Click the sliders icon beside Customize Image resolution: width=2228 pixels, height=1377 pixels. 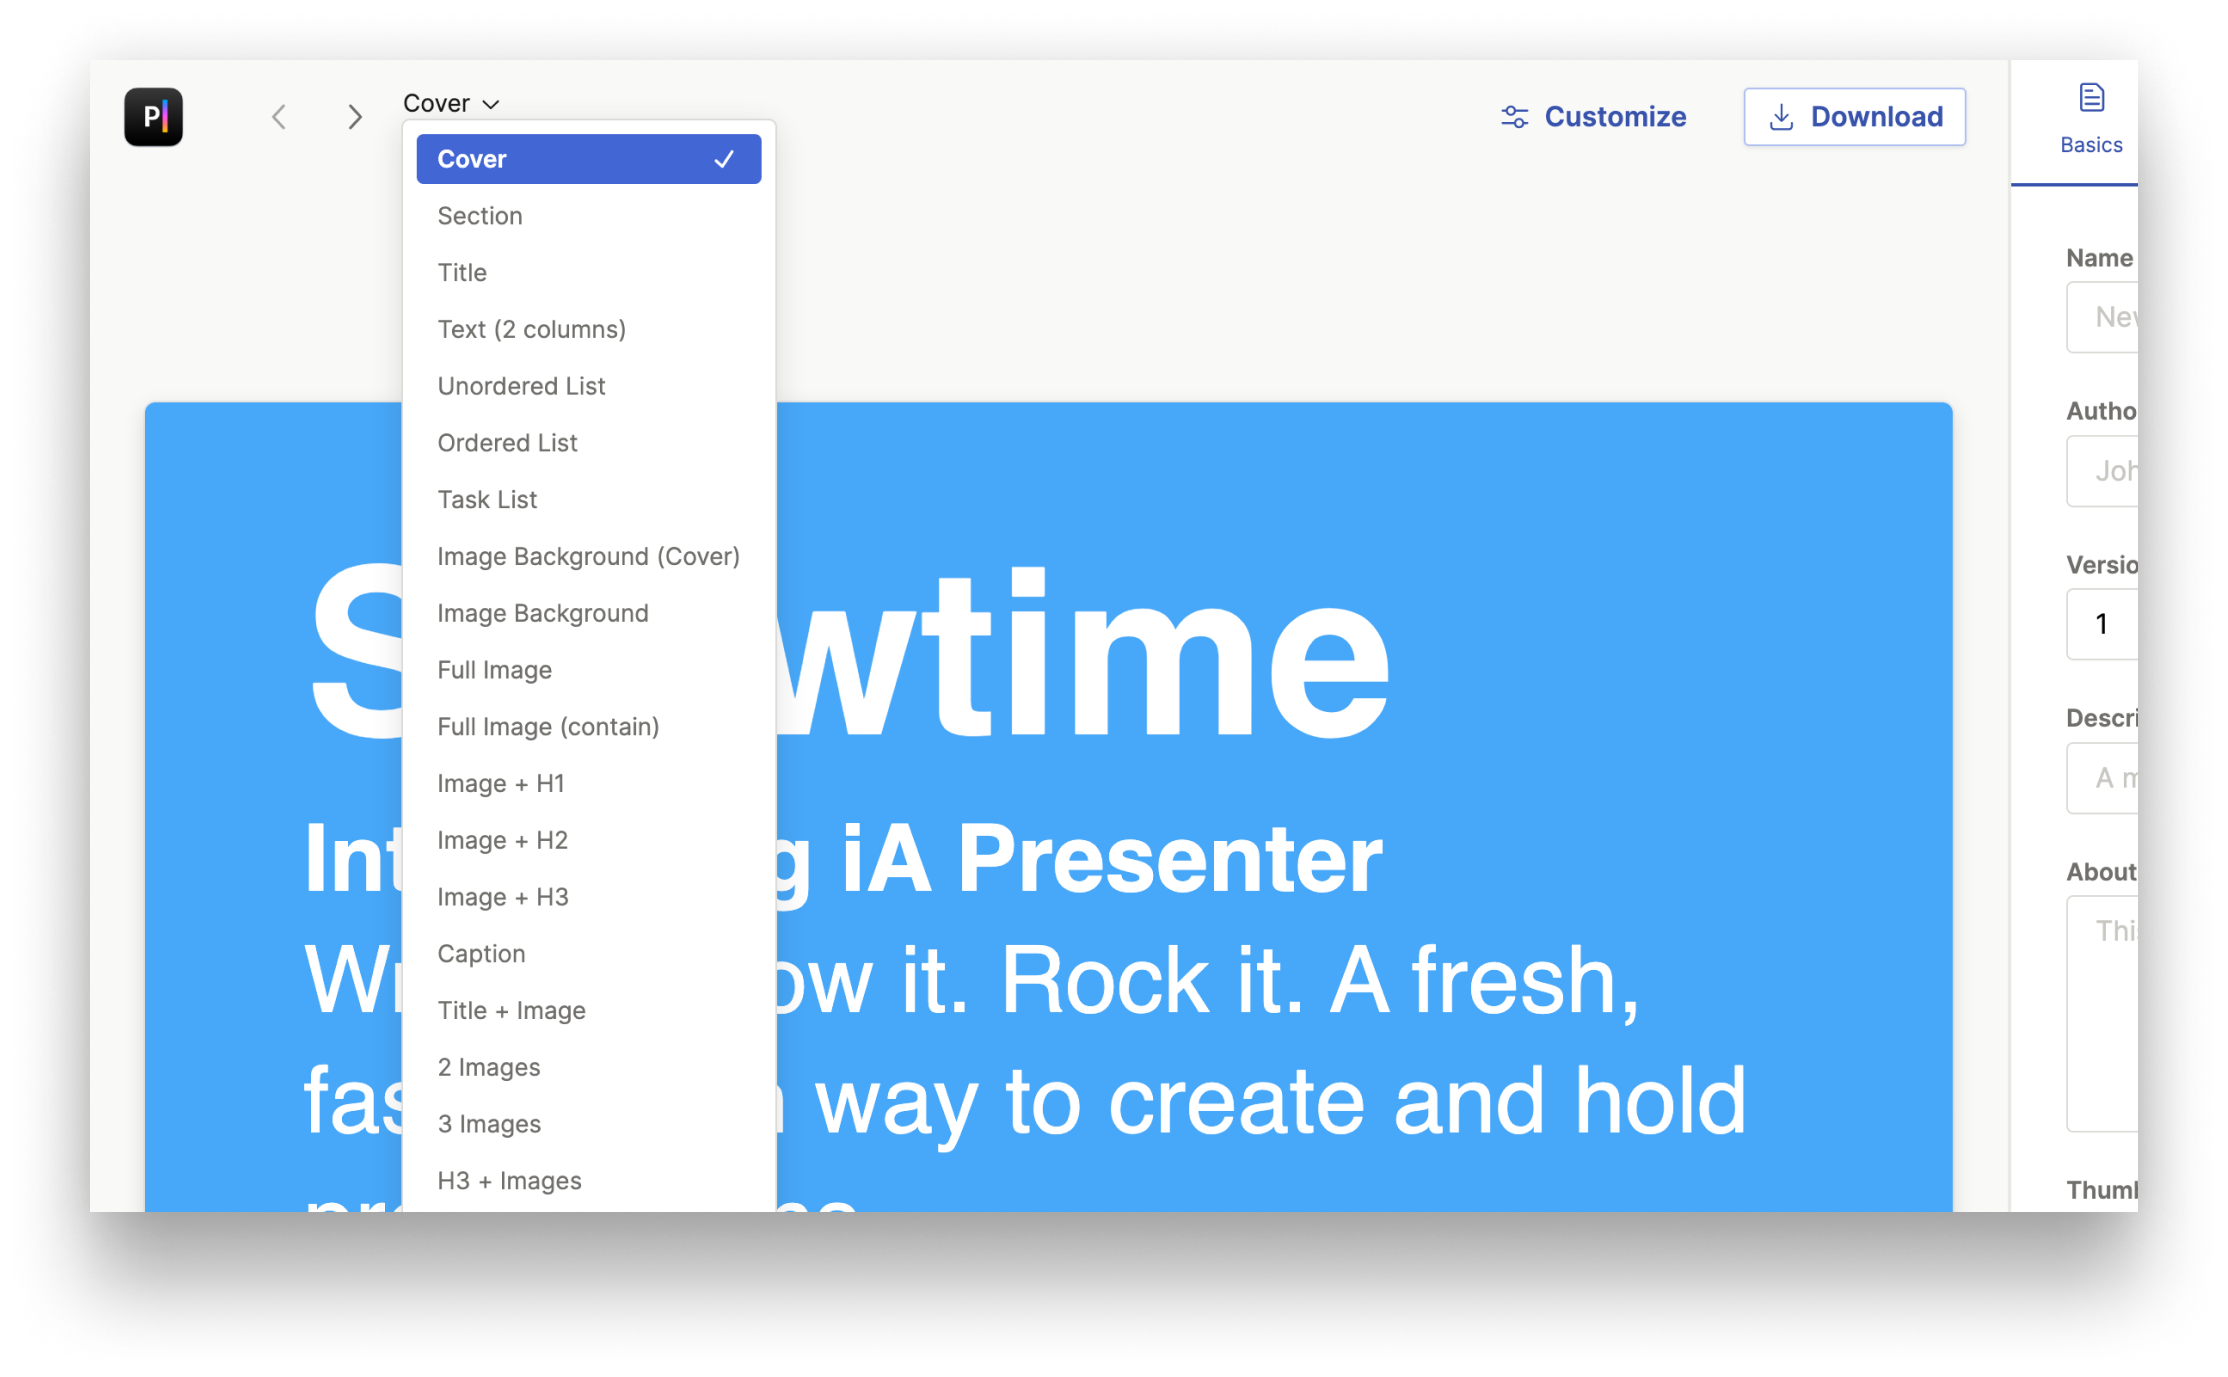click(1514, 117)
